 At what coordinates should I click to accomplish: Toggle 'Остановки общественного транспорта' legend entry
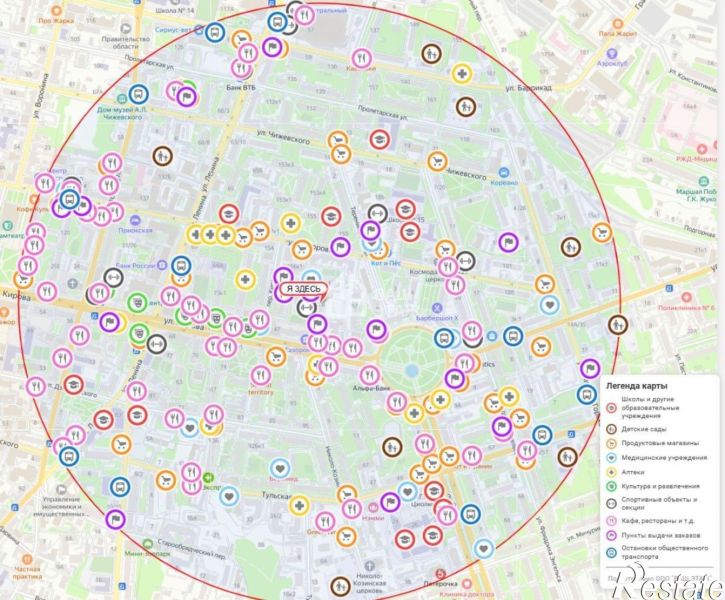(657, 552)
